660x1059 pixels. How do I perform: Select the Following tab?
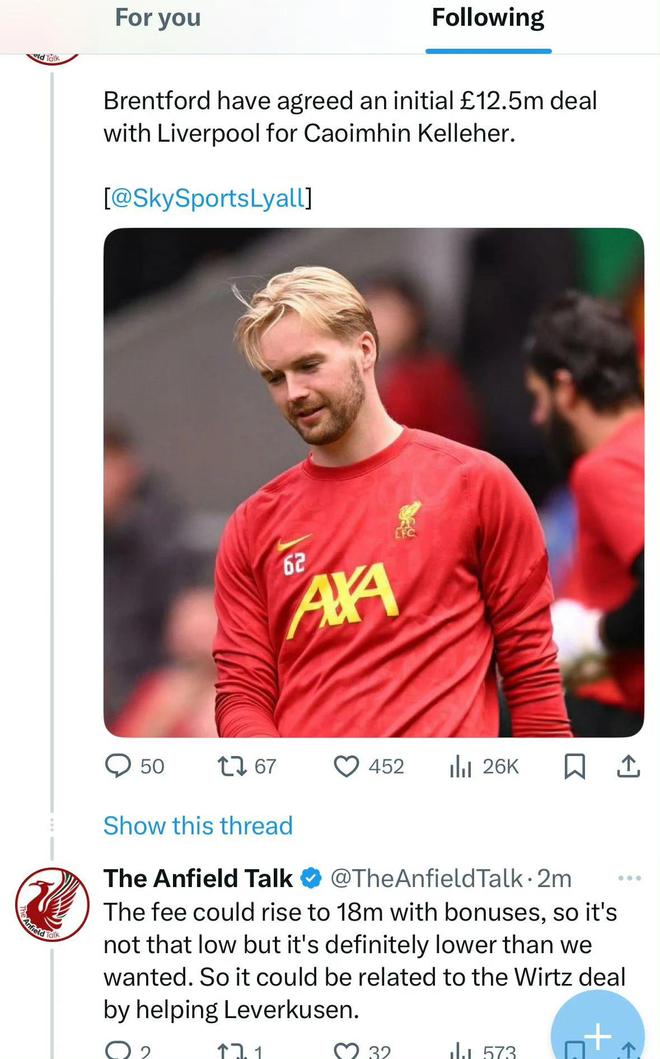point(488,18)
